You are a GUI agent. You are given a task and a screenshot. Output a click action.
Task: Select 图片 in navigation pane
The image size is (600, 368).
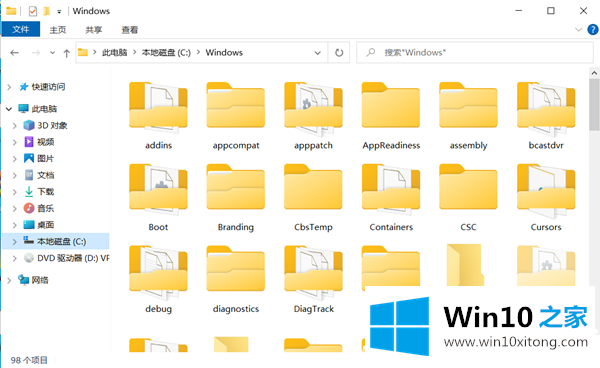click(46, 159)
